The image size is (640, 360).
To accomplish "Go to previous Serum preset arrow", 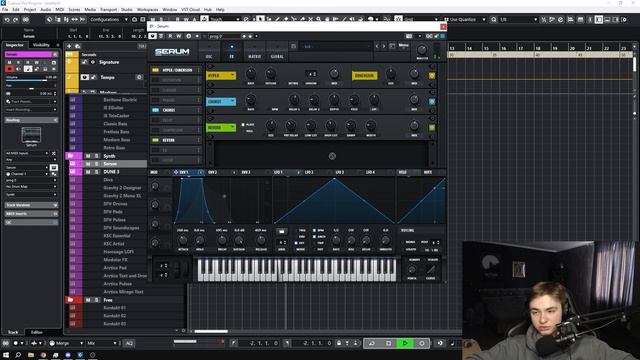I will 377,46.
